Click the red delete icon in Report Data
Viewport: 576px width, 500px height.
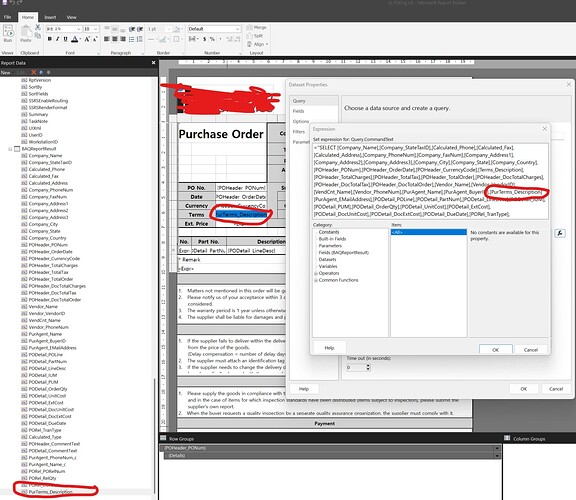33,72
